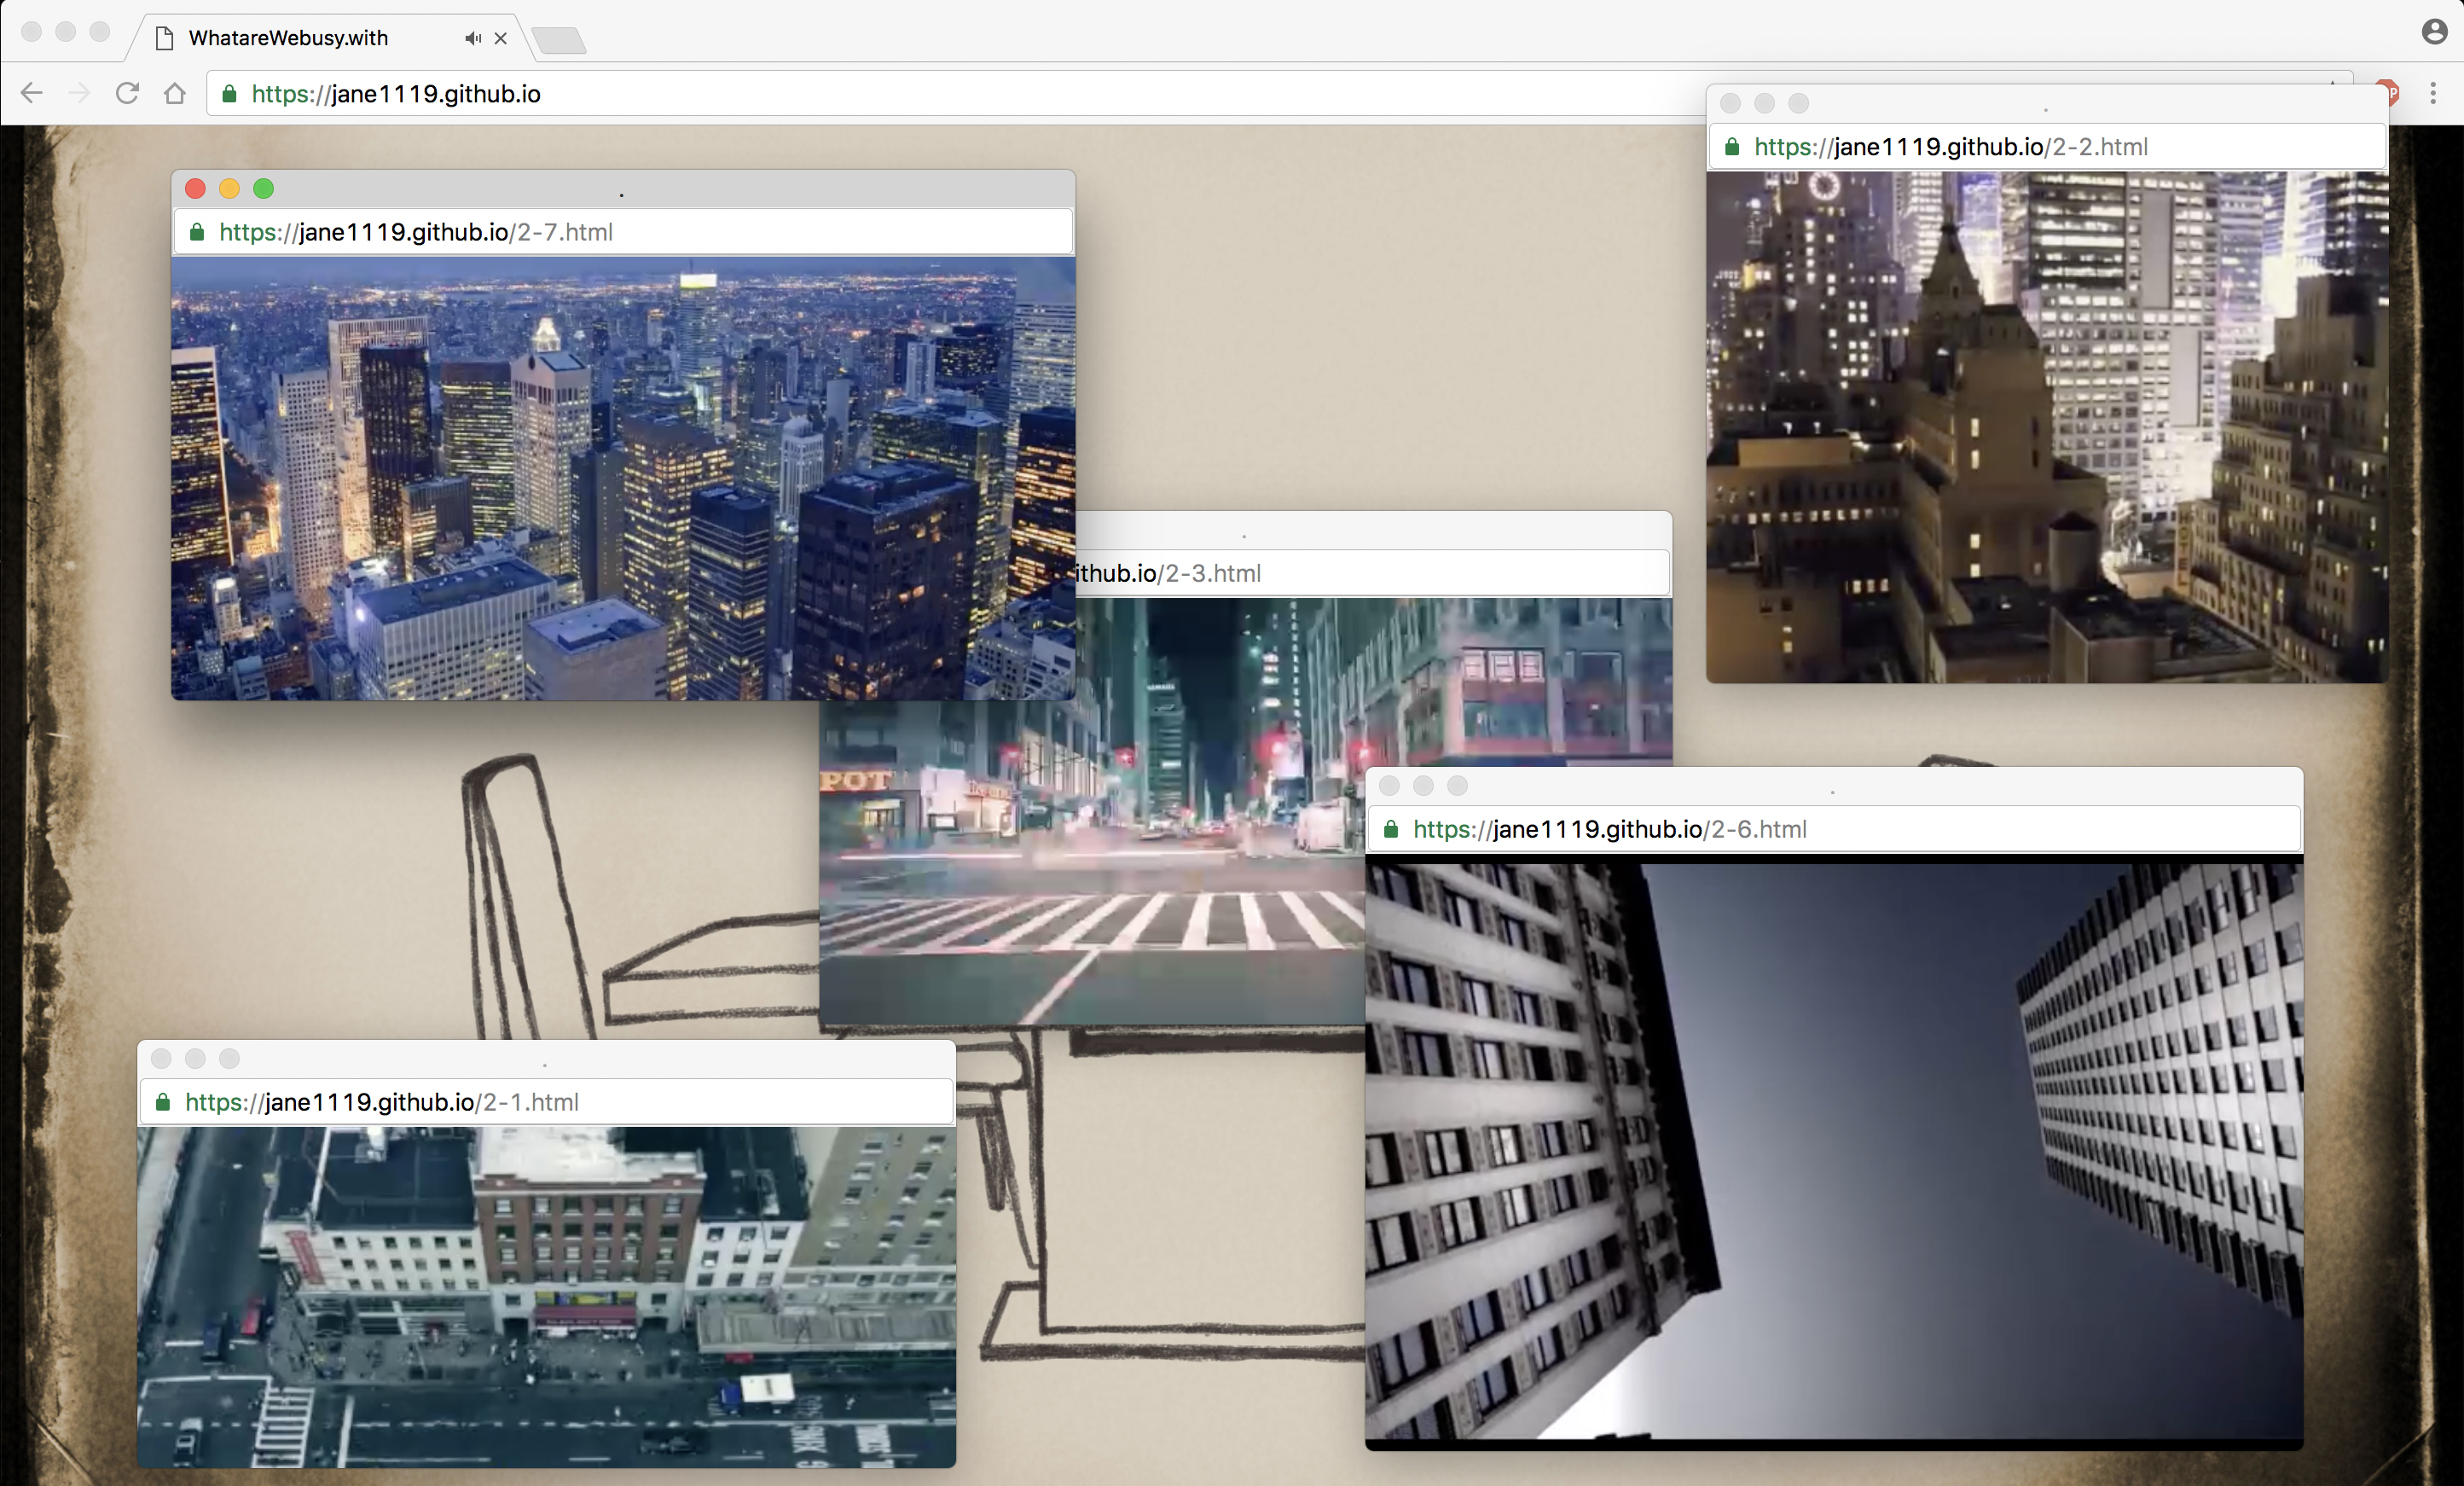The width and height of the screenshot is (2464, 1486).
Task: Click the forward navigation arrow
Action: pos(79,93)
